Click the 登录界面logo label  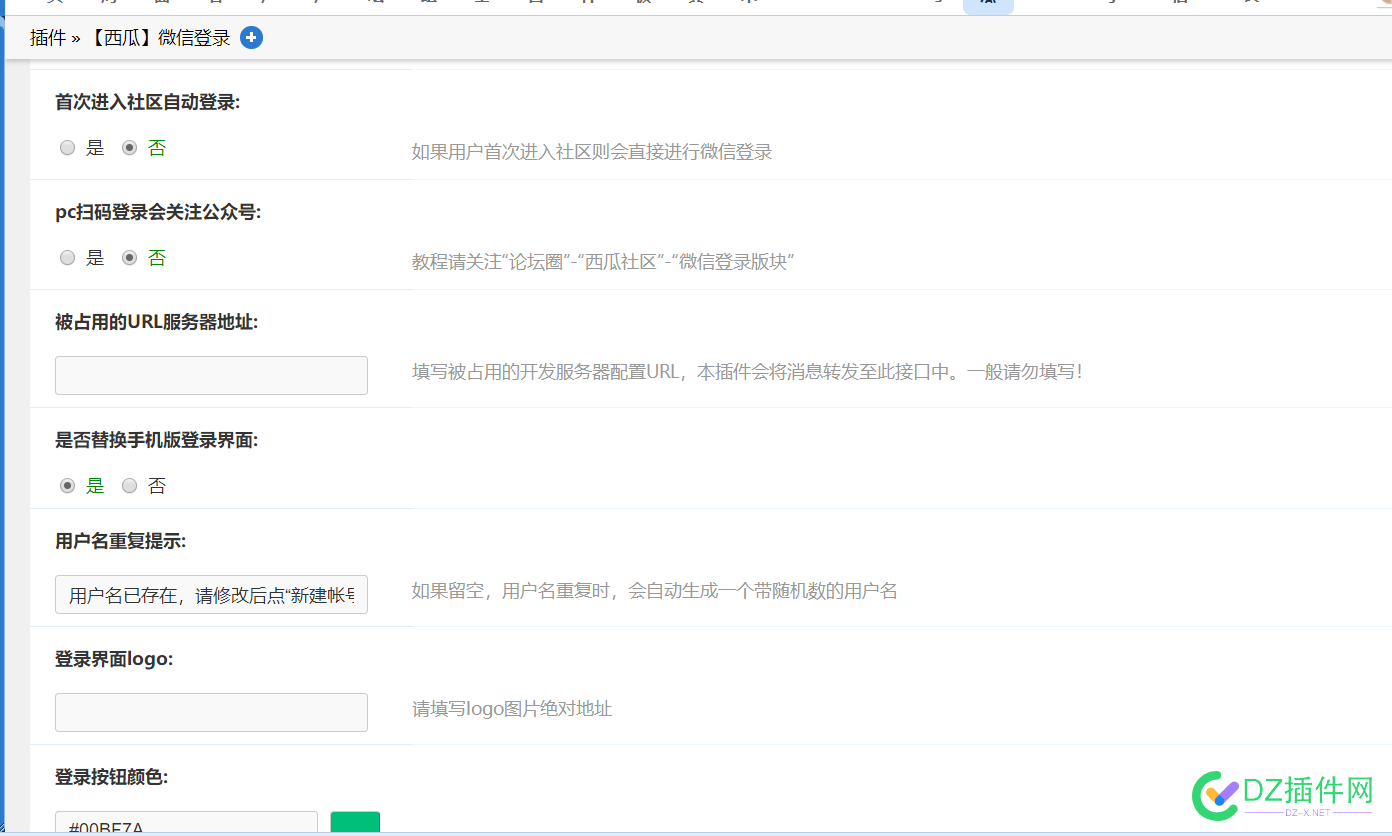[114, 659]
